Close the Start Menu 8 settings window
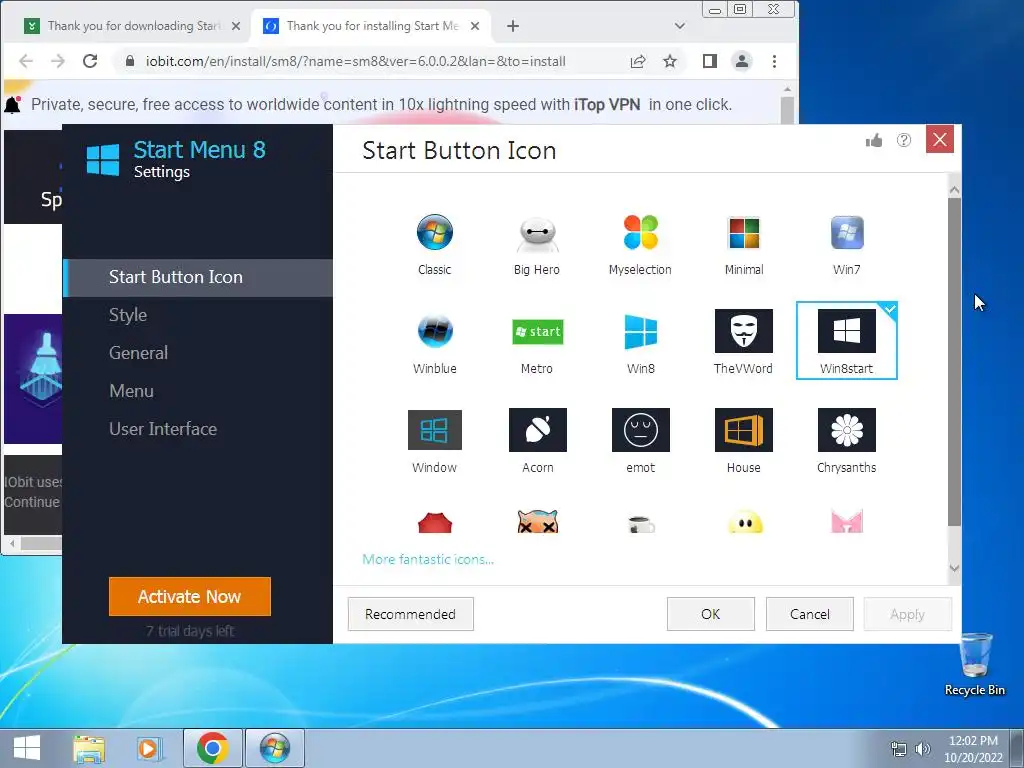This screenshot has height=768, width=1024. tap(940, 140)
